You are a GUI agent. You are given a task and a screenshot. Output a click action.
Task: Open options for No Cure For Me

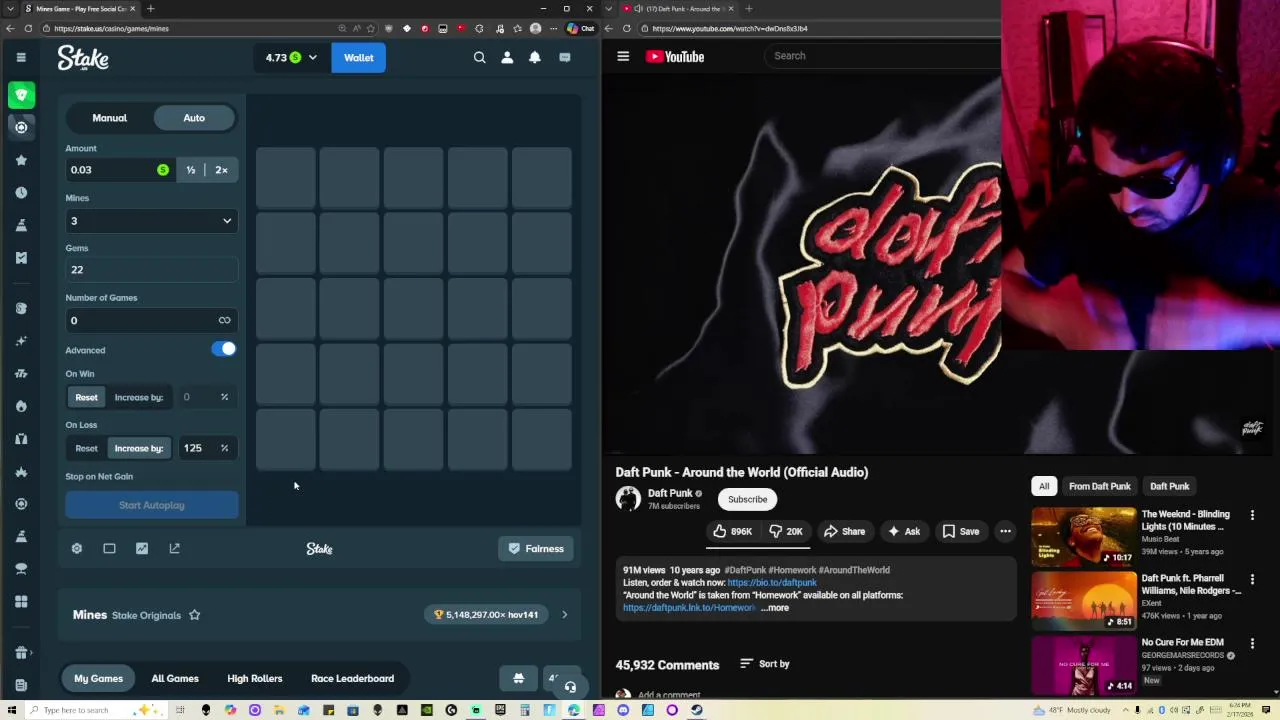1252,643
